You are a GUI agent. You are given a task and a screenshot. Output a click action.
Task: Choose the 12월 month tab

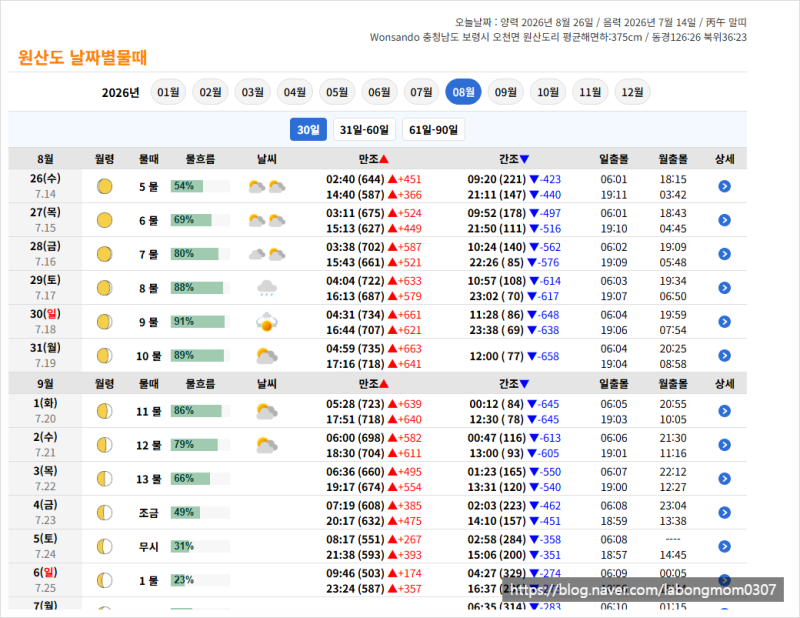click(633, 92)
